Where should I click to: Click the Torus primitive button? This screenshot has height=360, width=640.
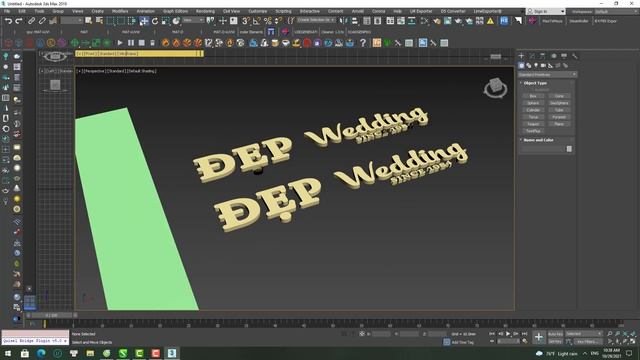coord(533,117)
